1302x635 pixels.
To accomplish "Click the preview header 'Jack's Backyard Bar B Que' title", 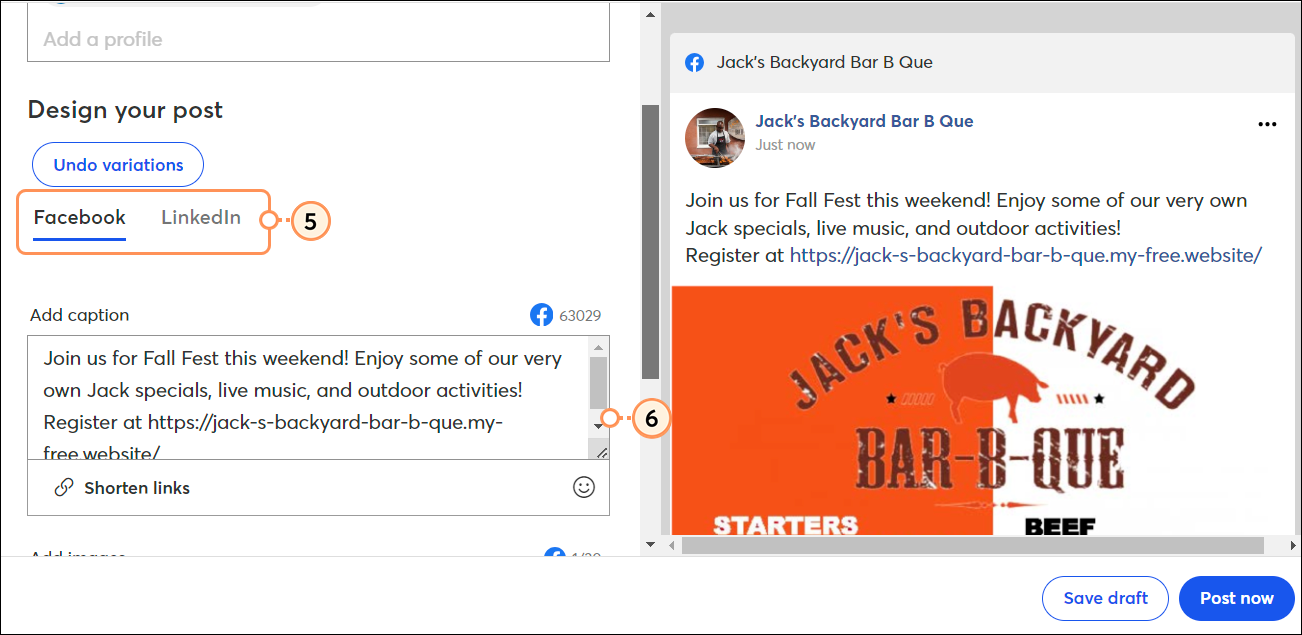I will tap(824, 62).
